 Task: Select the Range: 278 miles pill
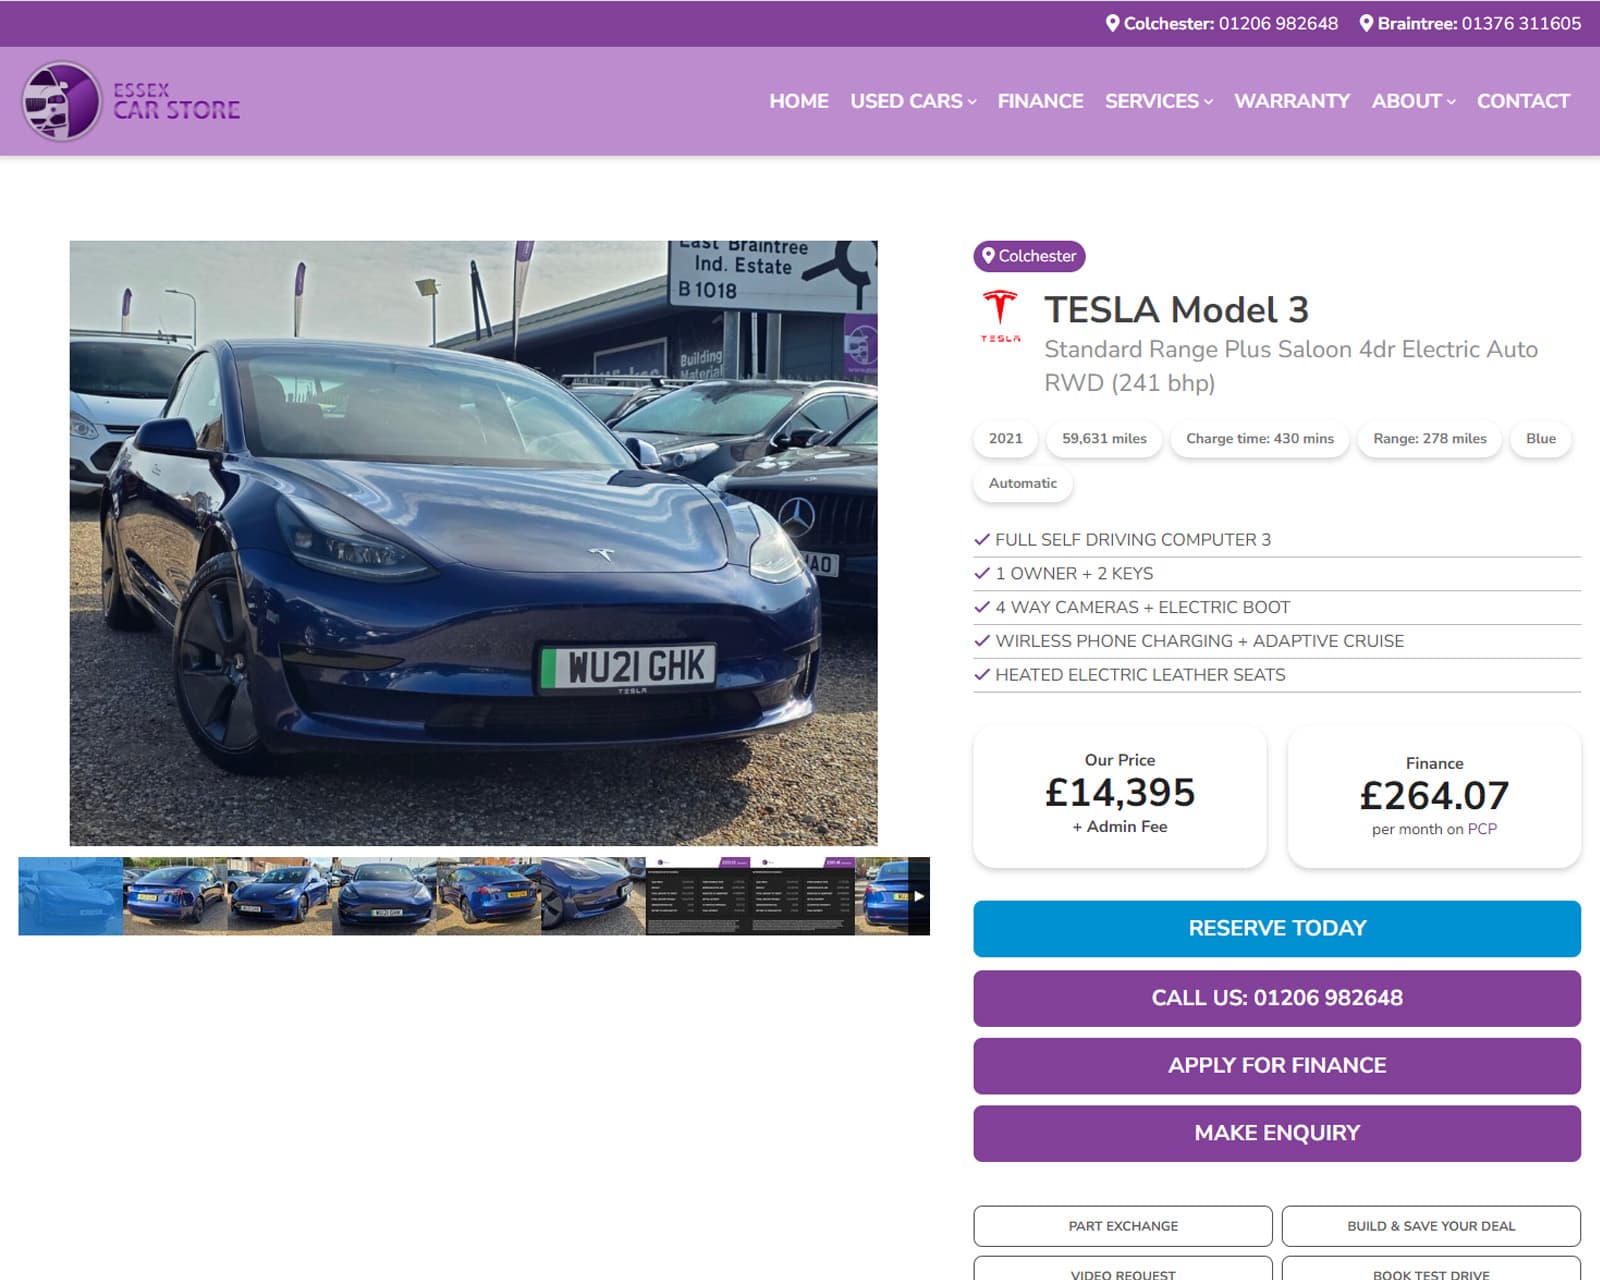pos(1429,438)
